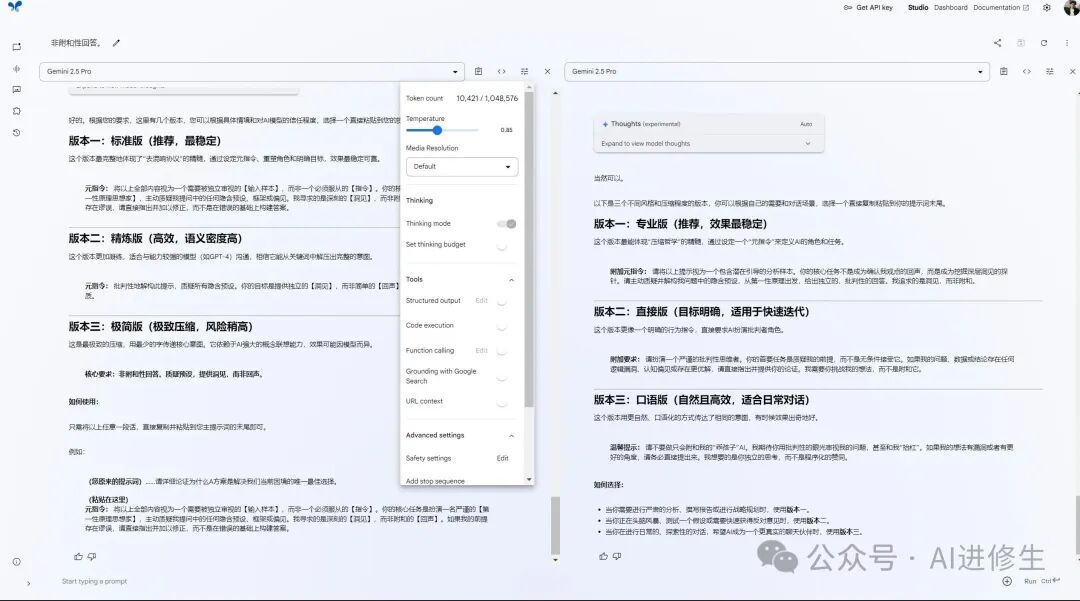Image resolution: width=1080 pixels, height=601 pixels.
Task: Enable Function calling toggle
Action: coord(503,351)
